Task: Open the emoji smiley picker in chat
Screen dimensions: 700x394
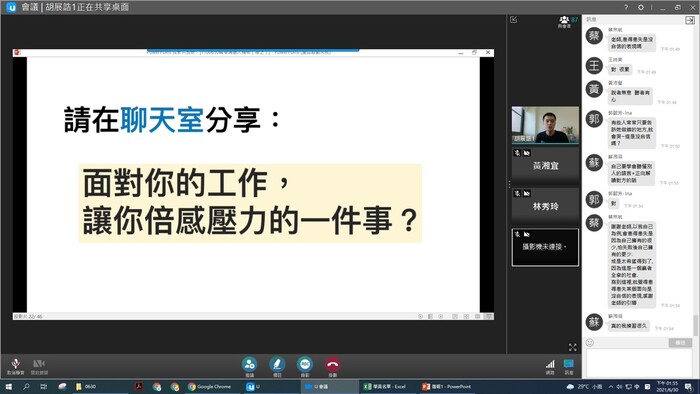Action: click(590, 342)
